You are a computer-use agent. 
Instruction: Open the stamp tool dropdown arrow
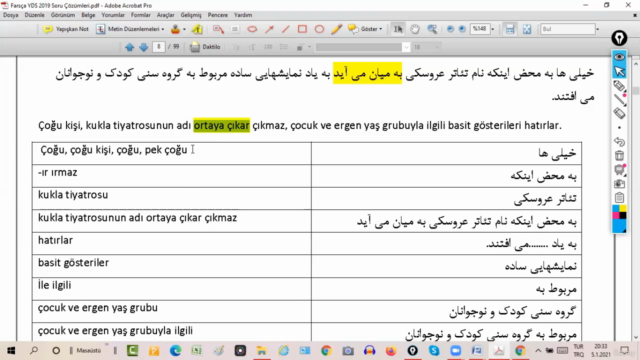click(184, 29)
